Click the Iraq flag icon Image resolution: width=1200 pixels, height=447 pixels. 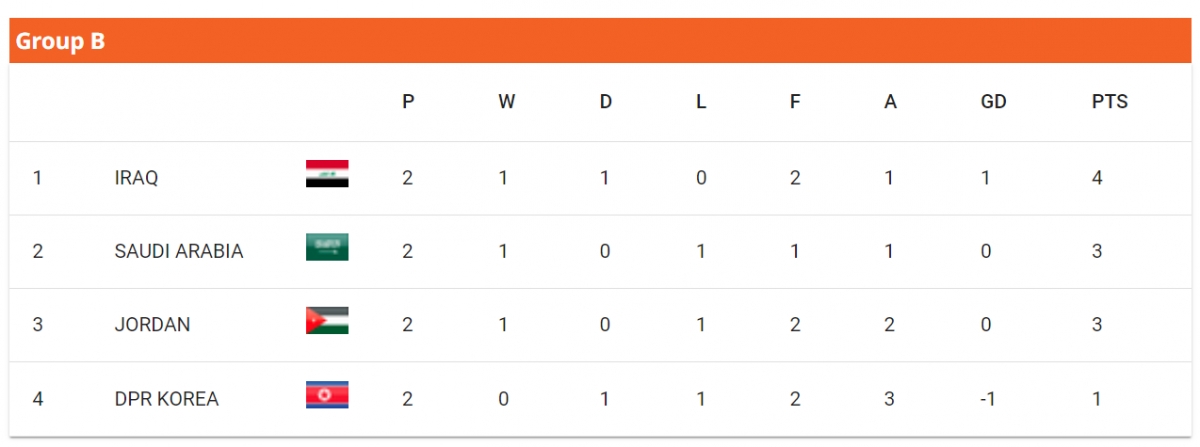pos(327,174)
